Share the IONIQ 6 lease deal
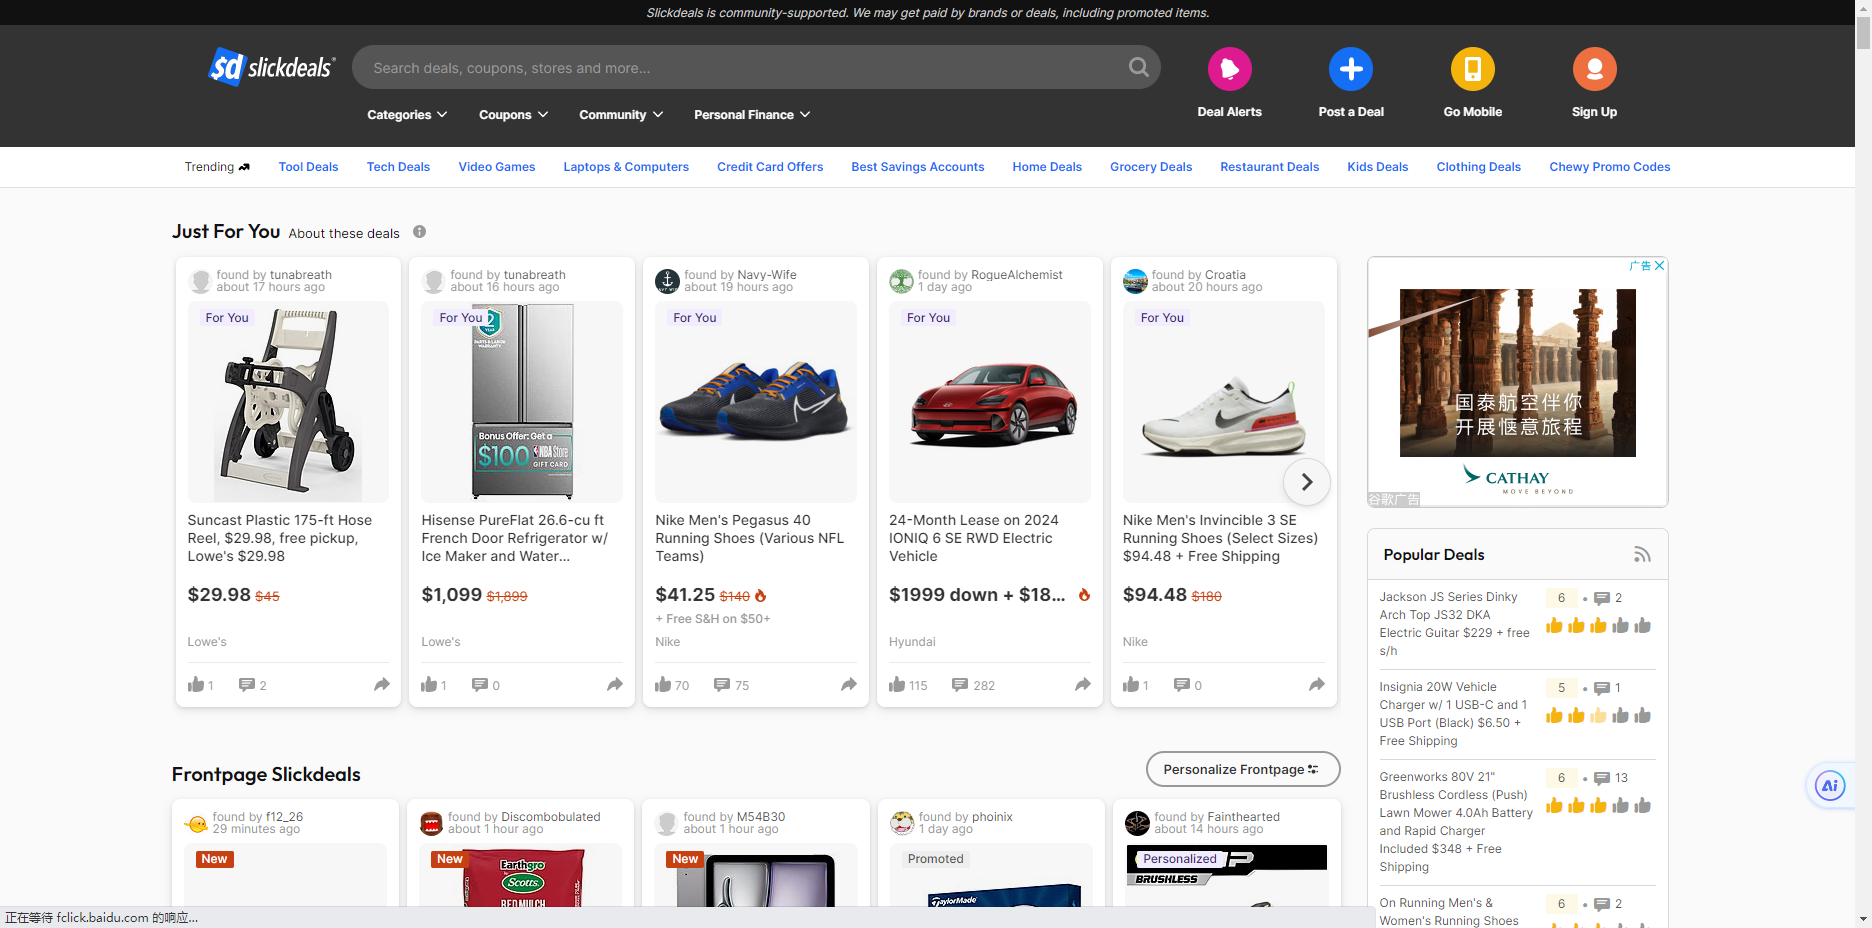This screenshot has width=1872, height=928. click(x=1083, y=685)
